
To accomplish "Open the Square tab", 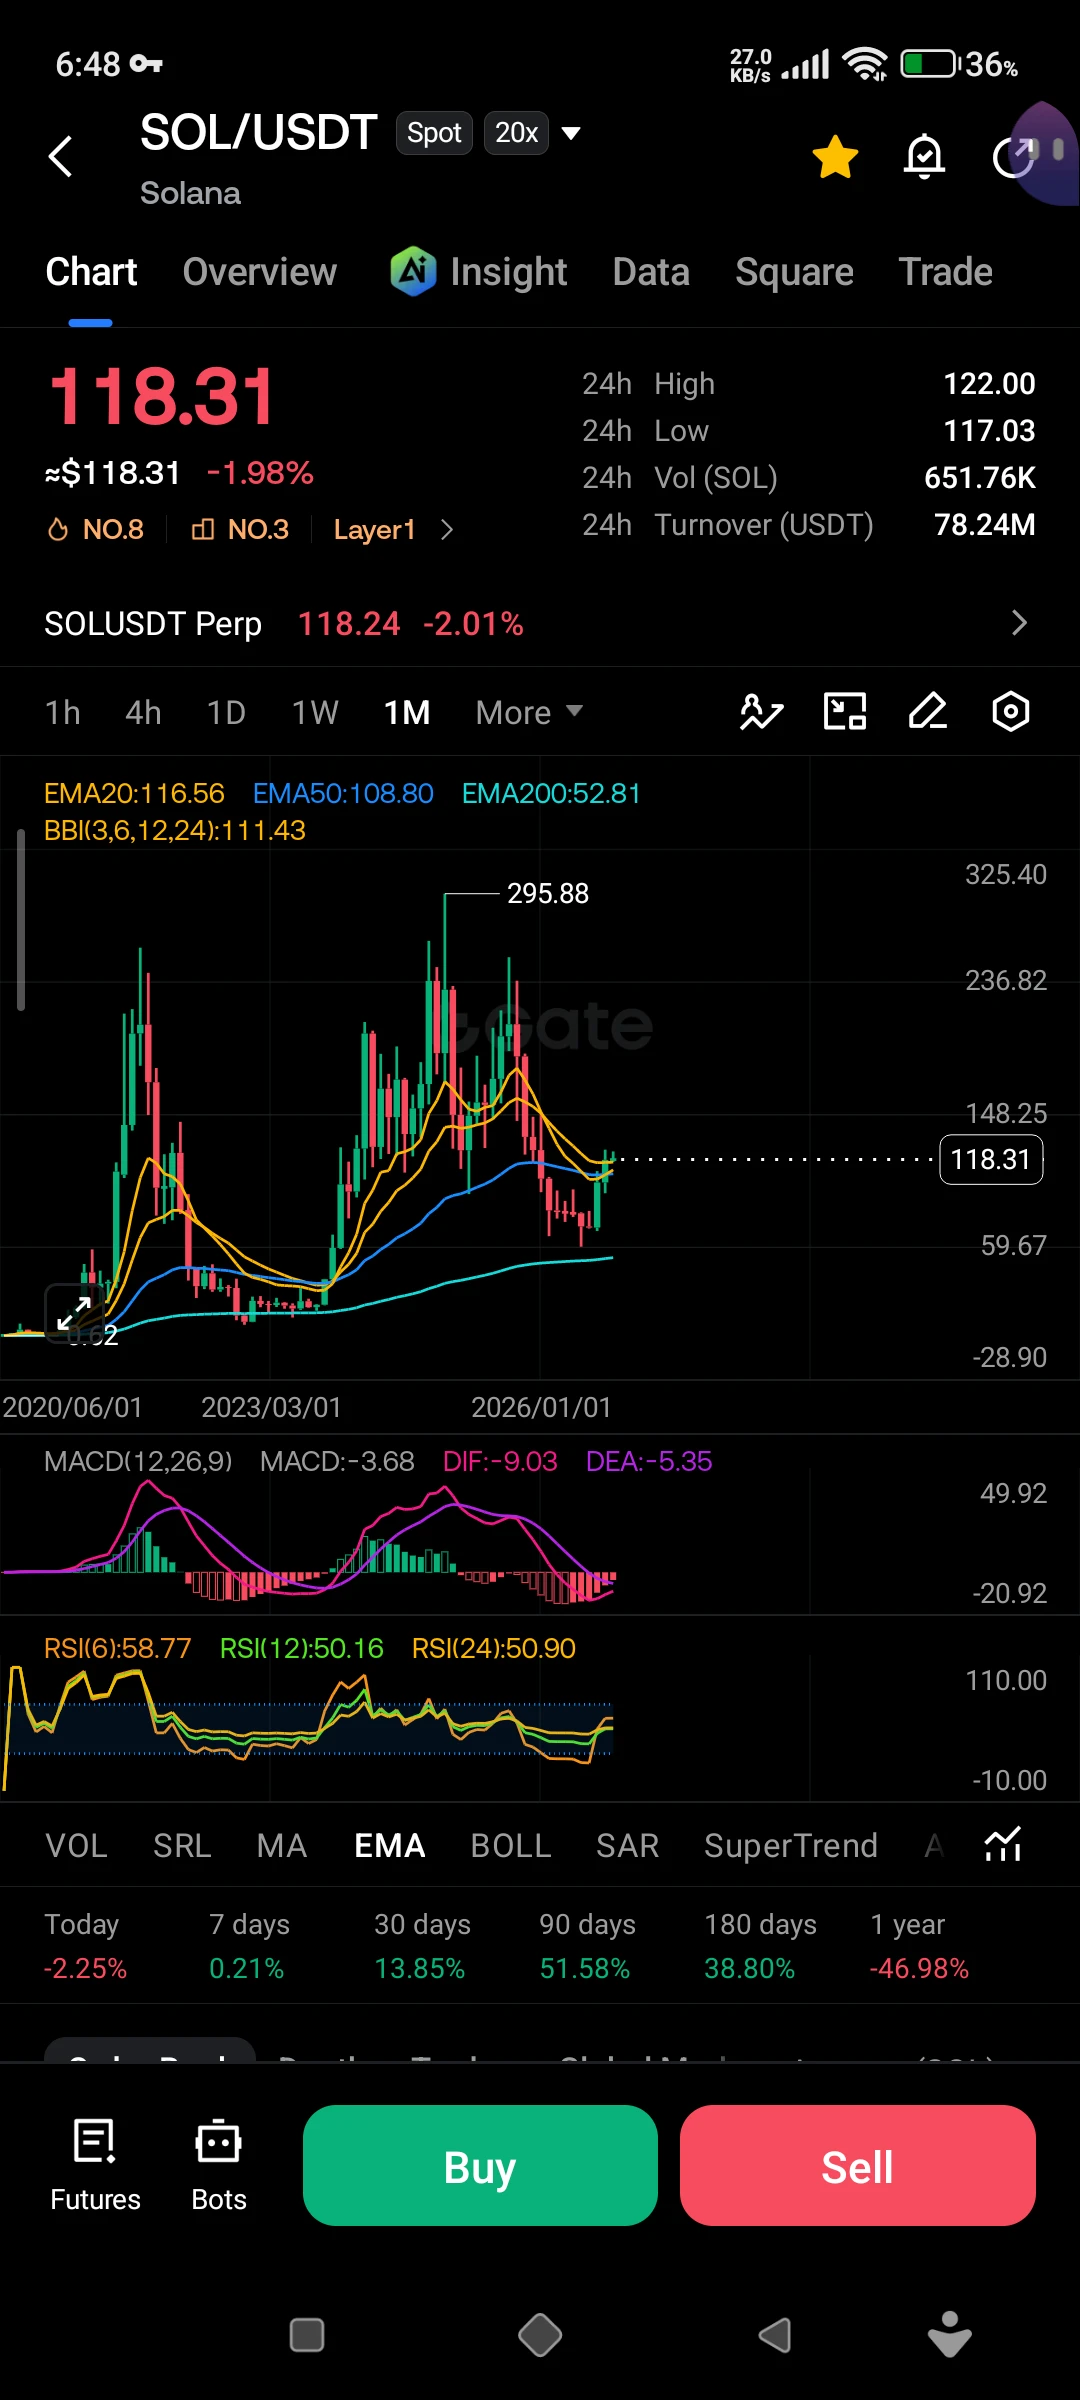I will [795, 272].
